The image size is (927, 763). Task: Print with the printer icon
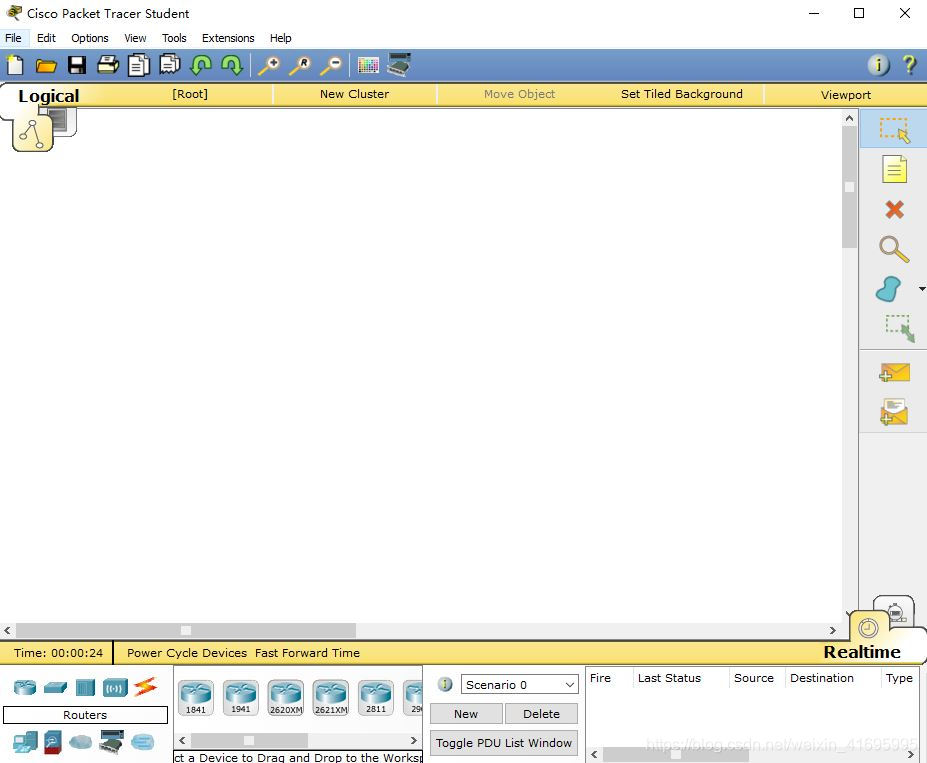coord(108,64)
